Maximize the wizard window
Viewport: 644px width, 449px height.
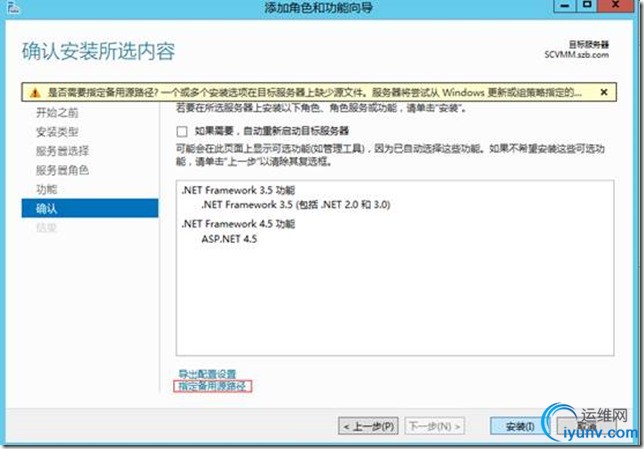[587, 6]
